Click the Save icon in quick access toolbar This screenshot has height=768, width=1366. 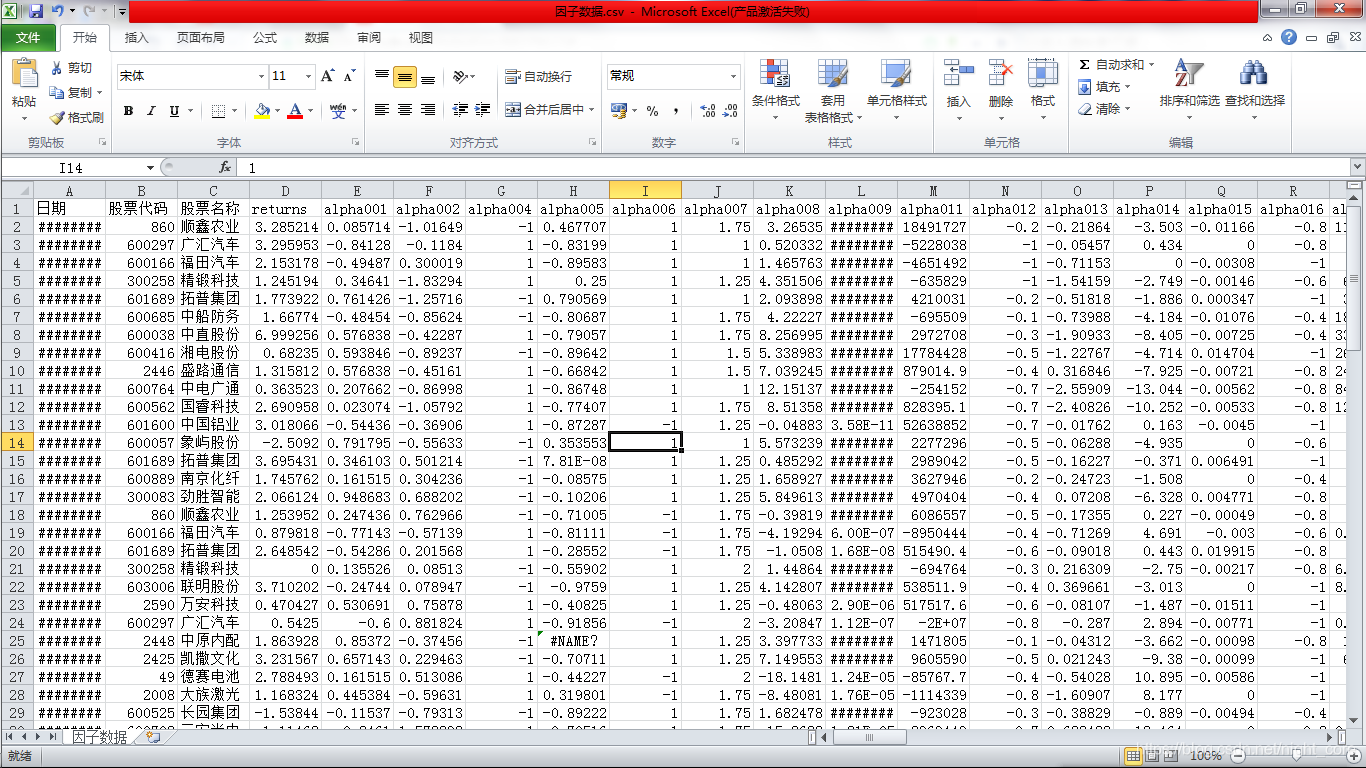pyautogui.click(x=36, y=11)
